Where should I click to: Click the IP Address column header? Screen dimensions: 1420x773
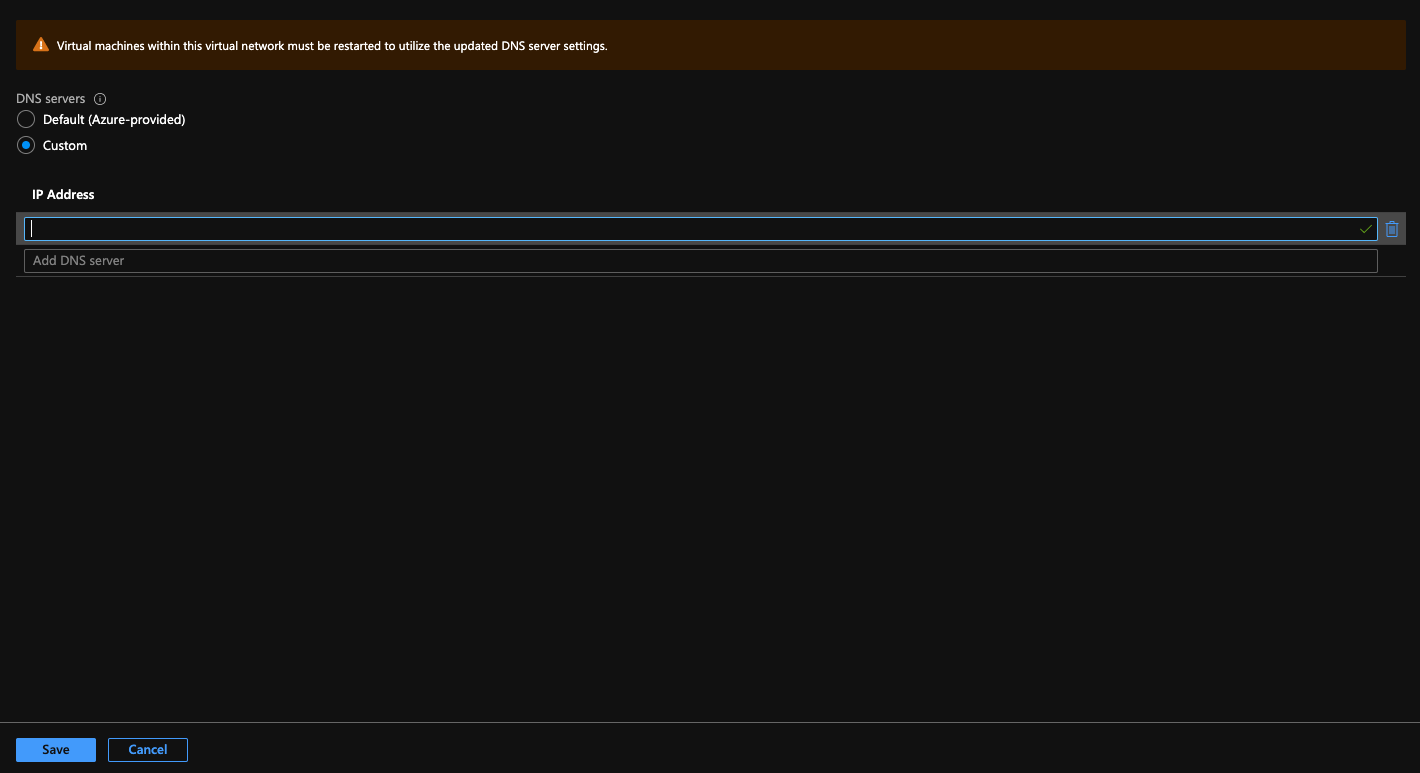point(63,194)
